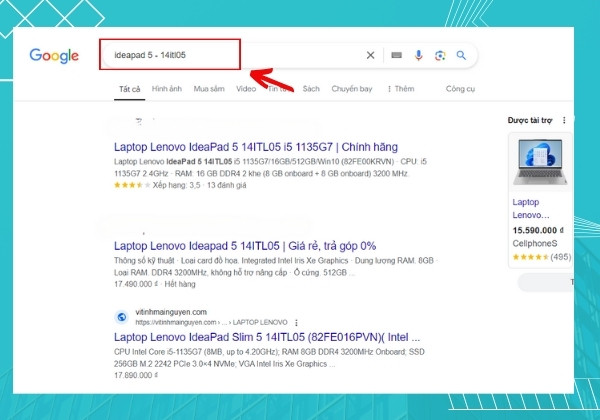Open the three-dot menu beside LAPTOP LENOVO breadcrumb
Screen dimensions: 600x420
tap(296, 323)
